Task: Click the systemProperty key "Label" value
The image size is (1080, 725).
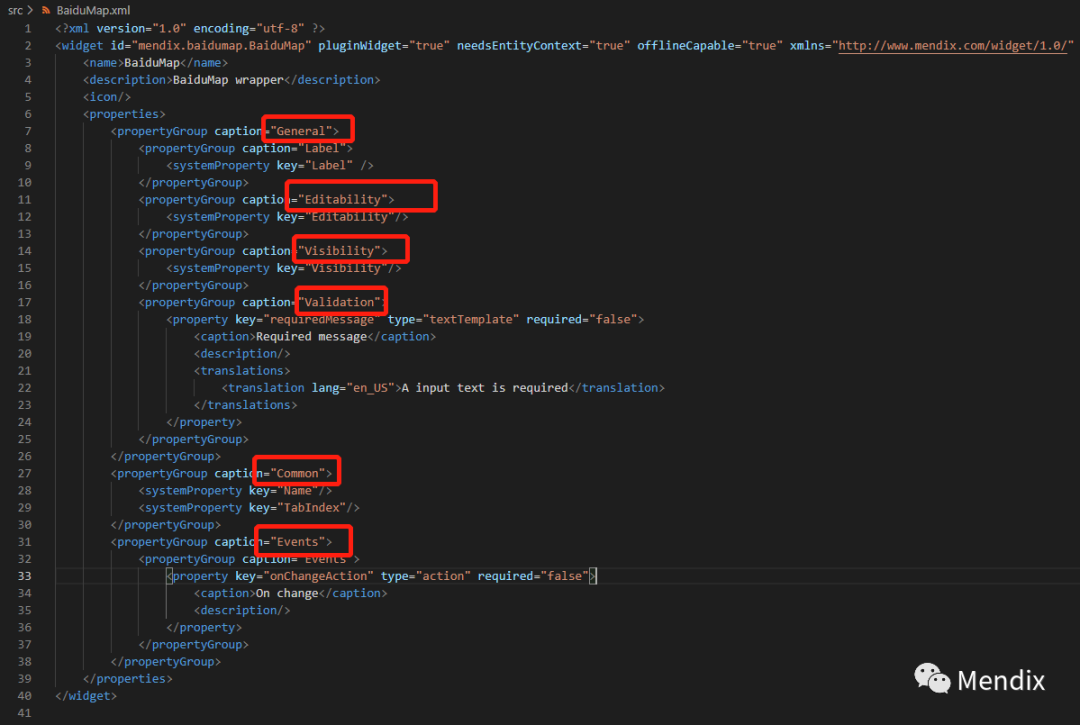Action: [329, 165]
